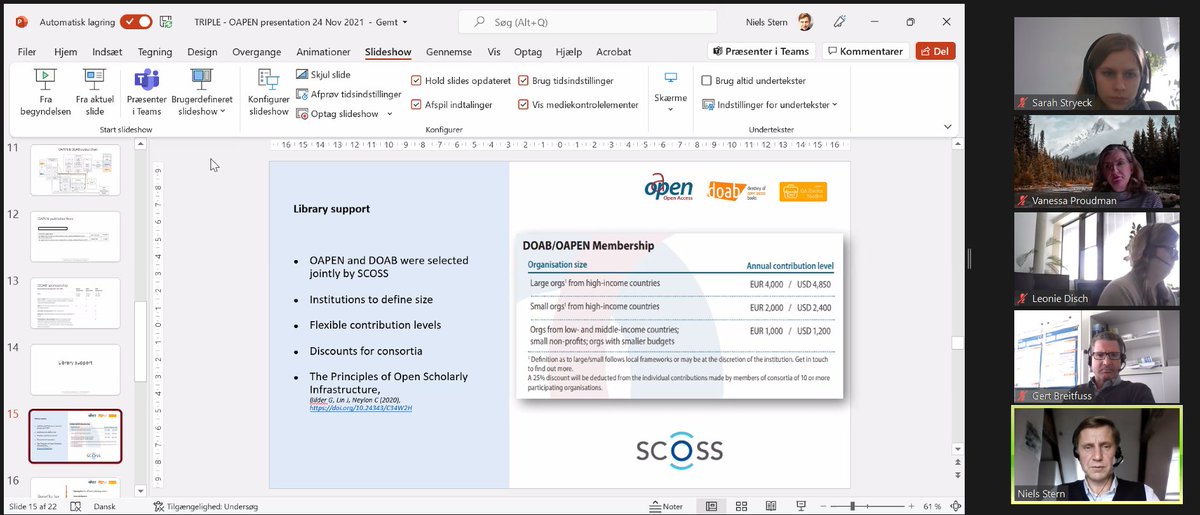
Task: Click Præsenter i Teams button top right
Action: 760,51
